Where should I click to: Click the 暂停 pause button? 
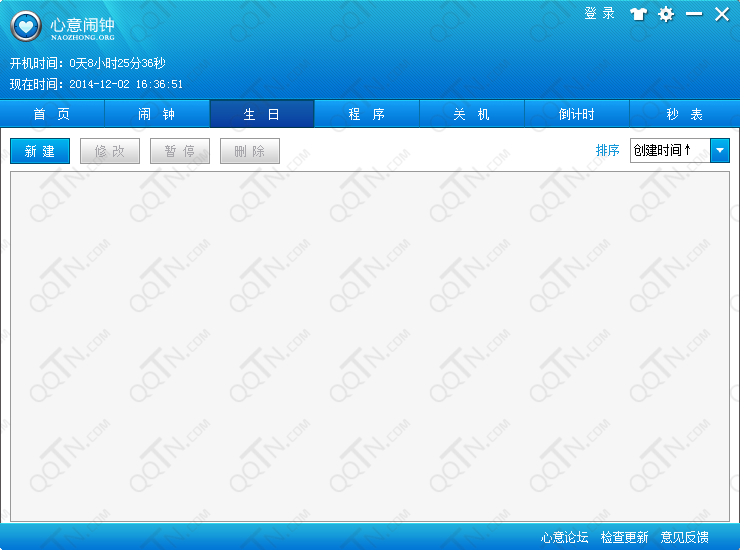(180, 151)
